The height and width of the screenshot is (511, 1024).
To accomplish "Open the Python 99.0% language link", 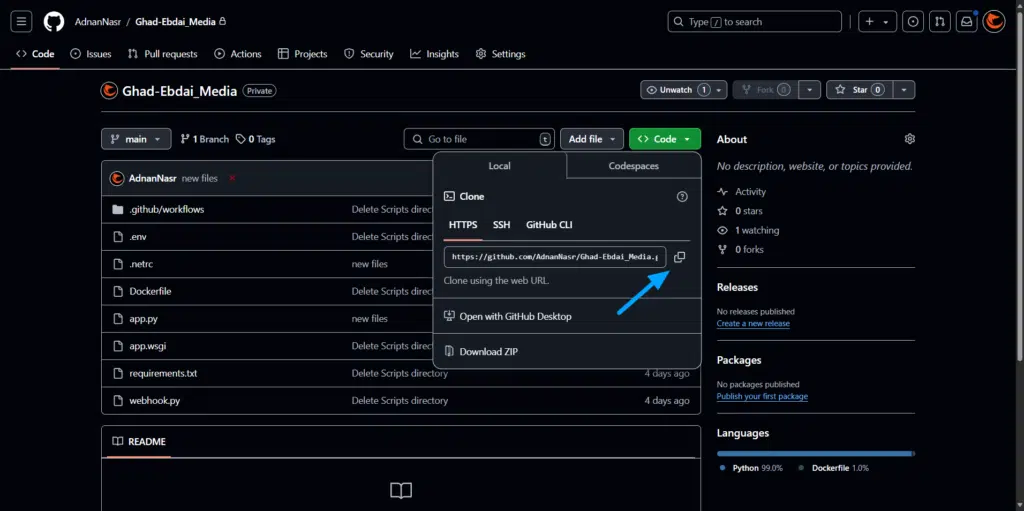I will point(751,468).
